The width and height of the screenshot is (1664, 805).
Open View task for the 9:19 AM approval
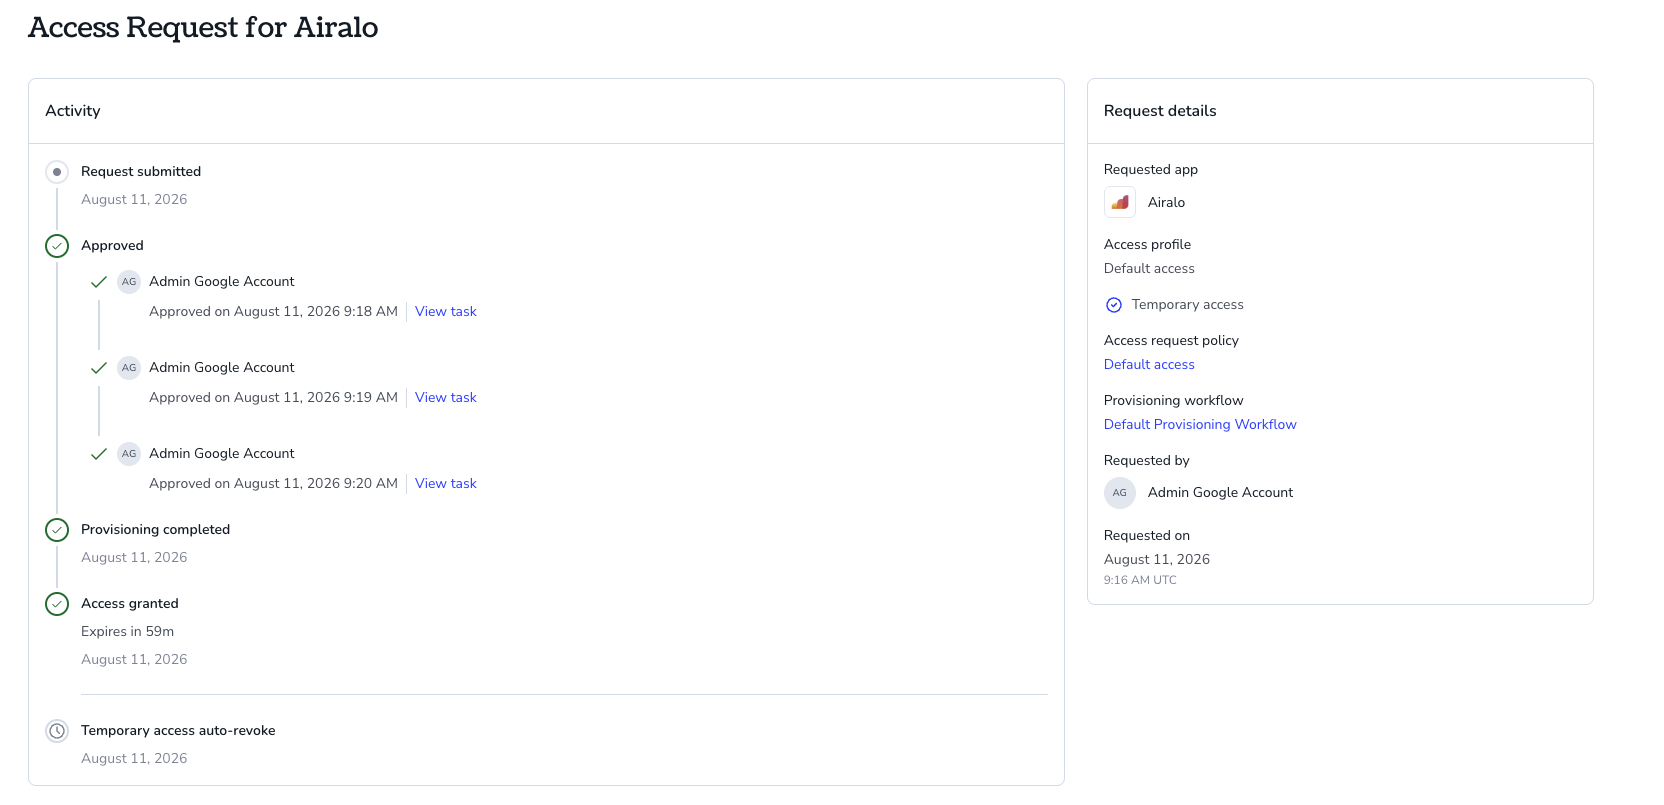(x=446, y=398)
